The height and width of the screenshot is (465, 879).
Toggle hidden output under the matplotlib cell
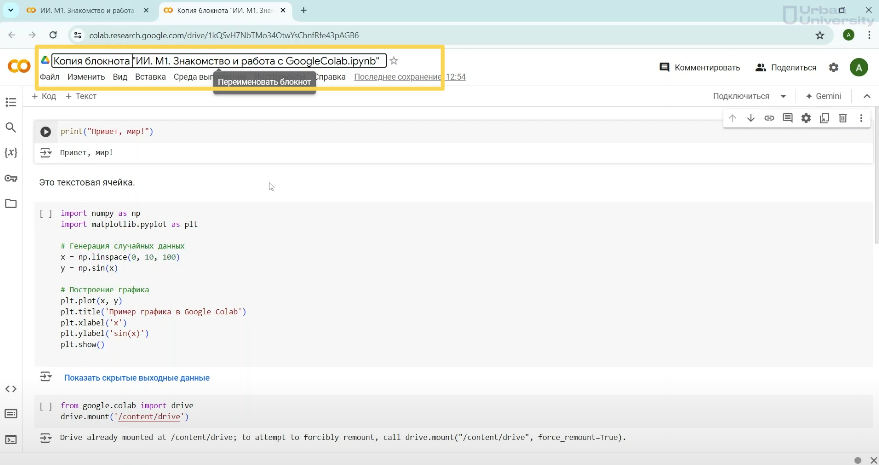click(x=46, y=377)
